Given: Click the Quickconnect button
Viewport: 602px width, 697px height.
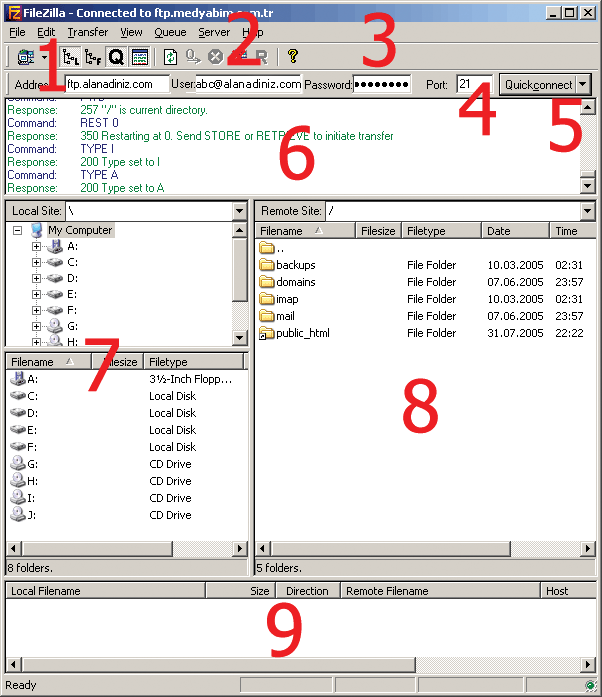Looking at the screenshot, I should [537, 85].
